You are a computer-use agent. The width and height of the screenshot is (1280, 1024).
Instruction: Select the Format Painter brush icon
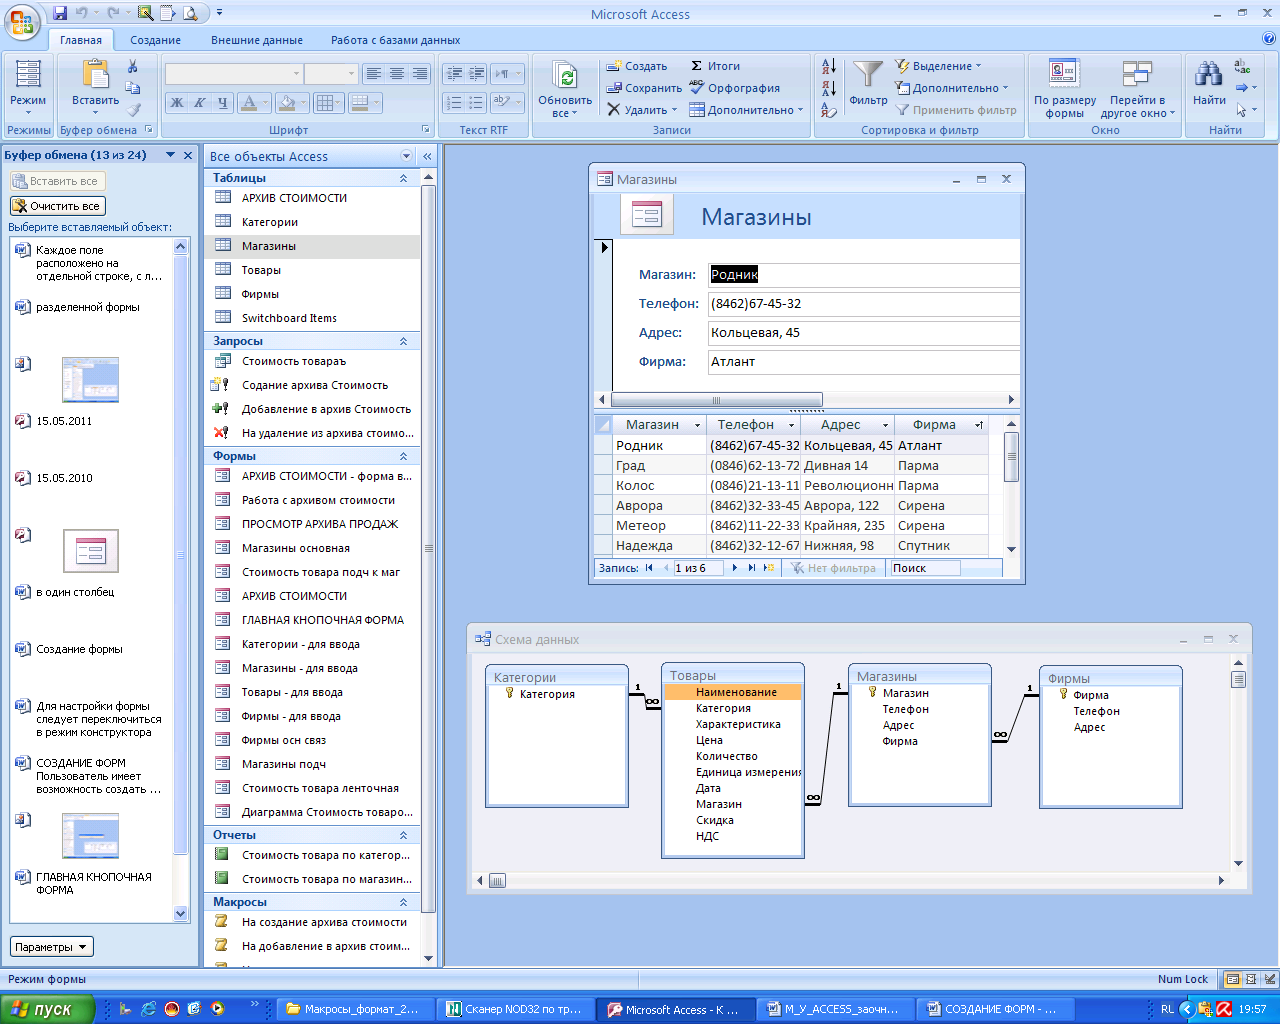pyautogui.click(x=133, y=110)
